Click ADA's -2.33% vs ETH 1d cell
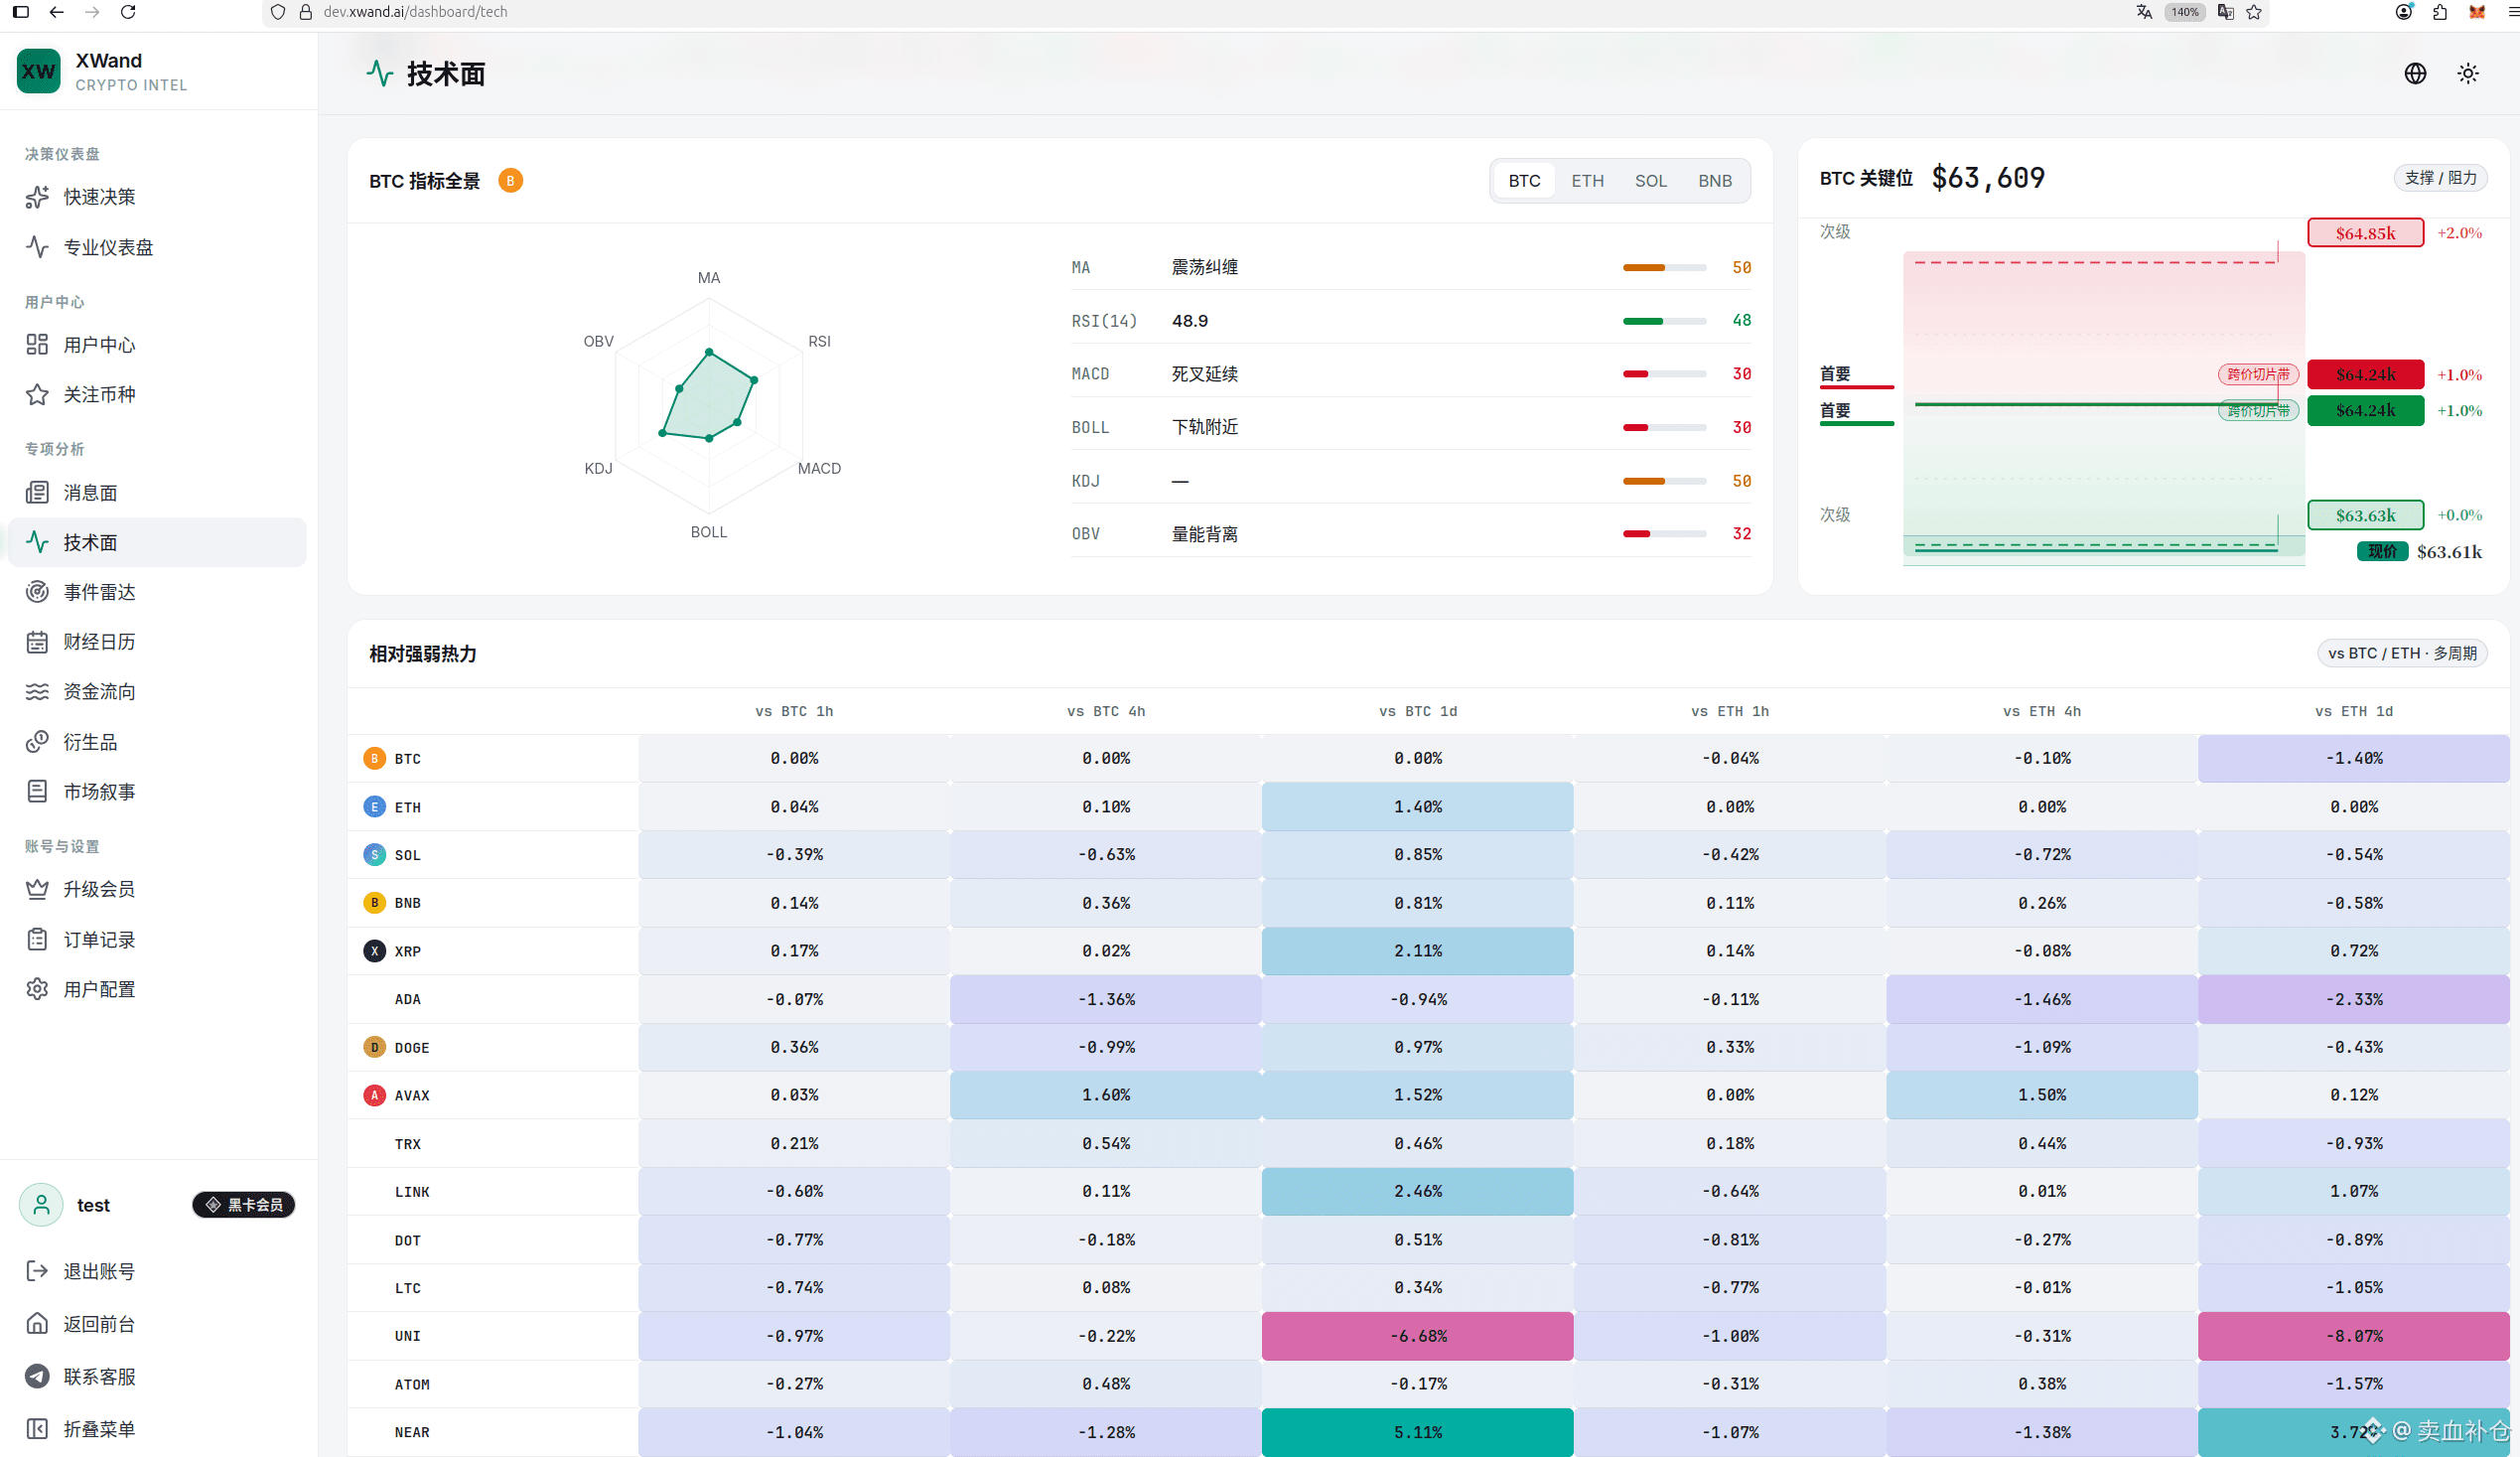This screenshot has height=1457, width=2520. 2353,999
